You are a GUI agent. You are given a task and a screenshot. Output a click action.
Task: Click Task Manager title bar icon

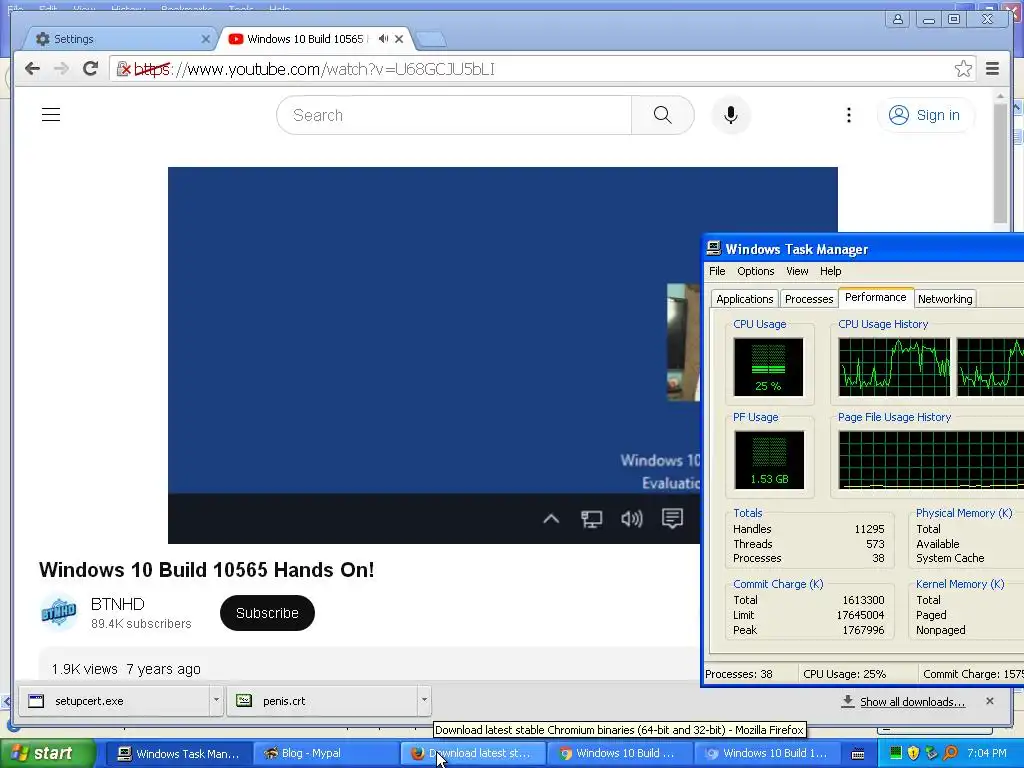tap(714, 248)
